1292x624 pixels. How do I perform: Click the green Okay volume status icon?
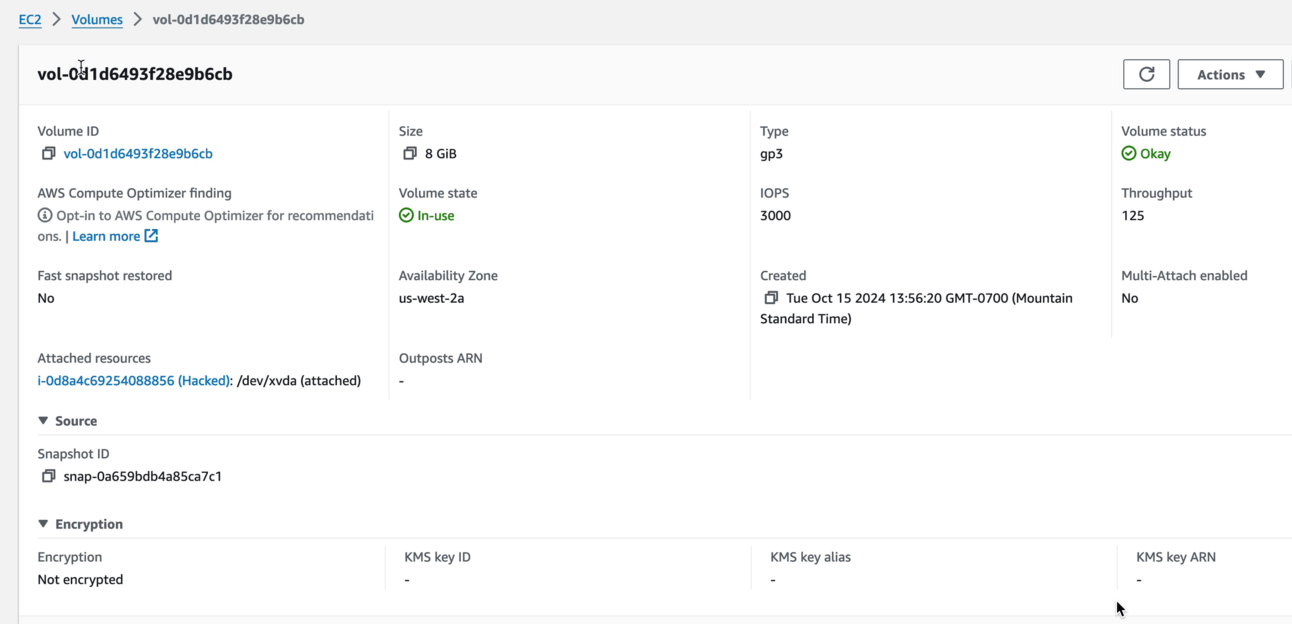click(x=1131, y=153)
